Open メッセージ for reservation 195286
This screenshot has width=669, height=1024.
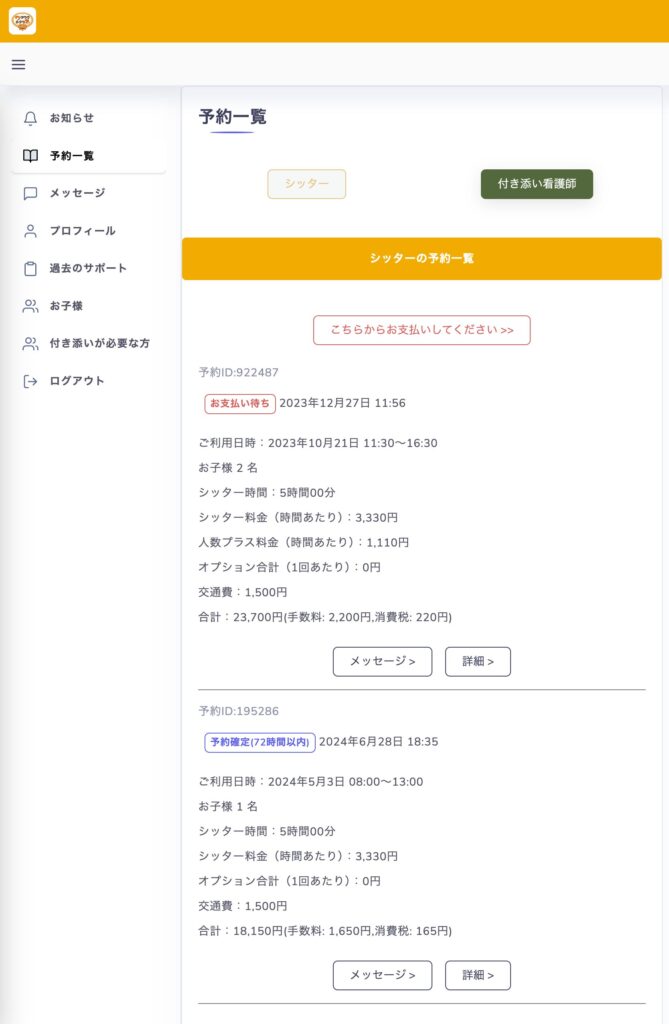pyautogui.click(x=382, y=975)
